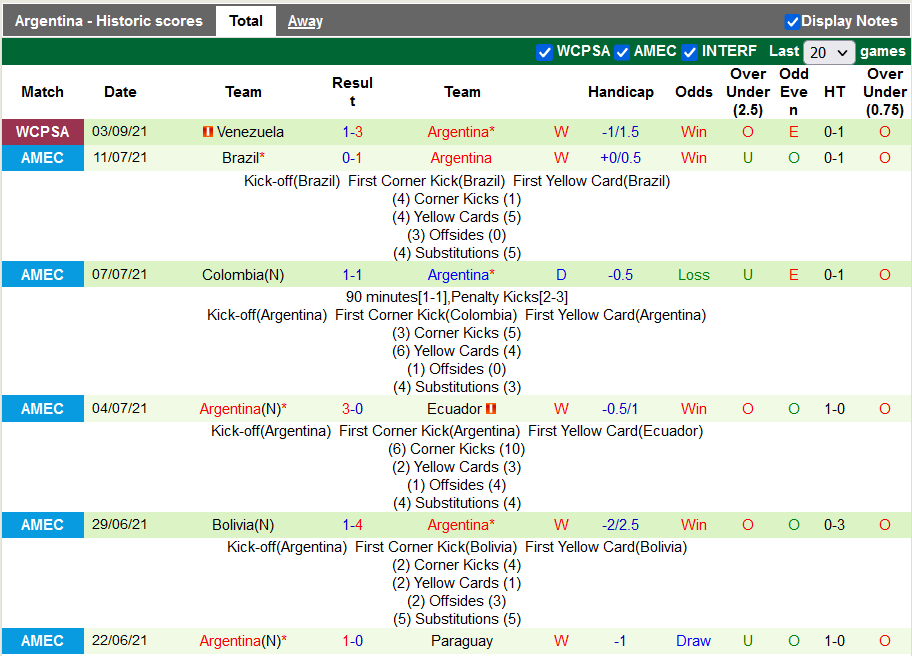Select the Colombia(N) team link

(x=238, y=275)
